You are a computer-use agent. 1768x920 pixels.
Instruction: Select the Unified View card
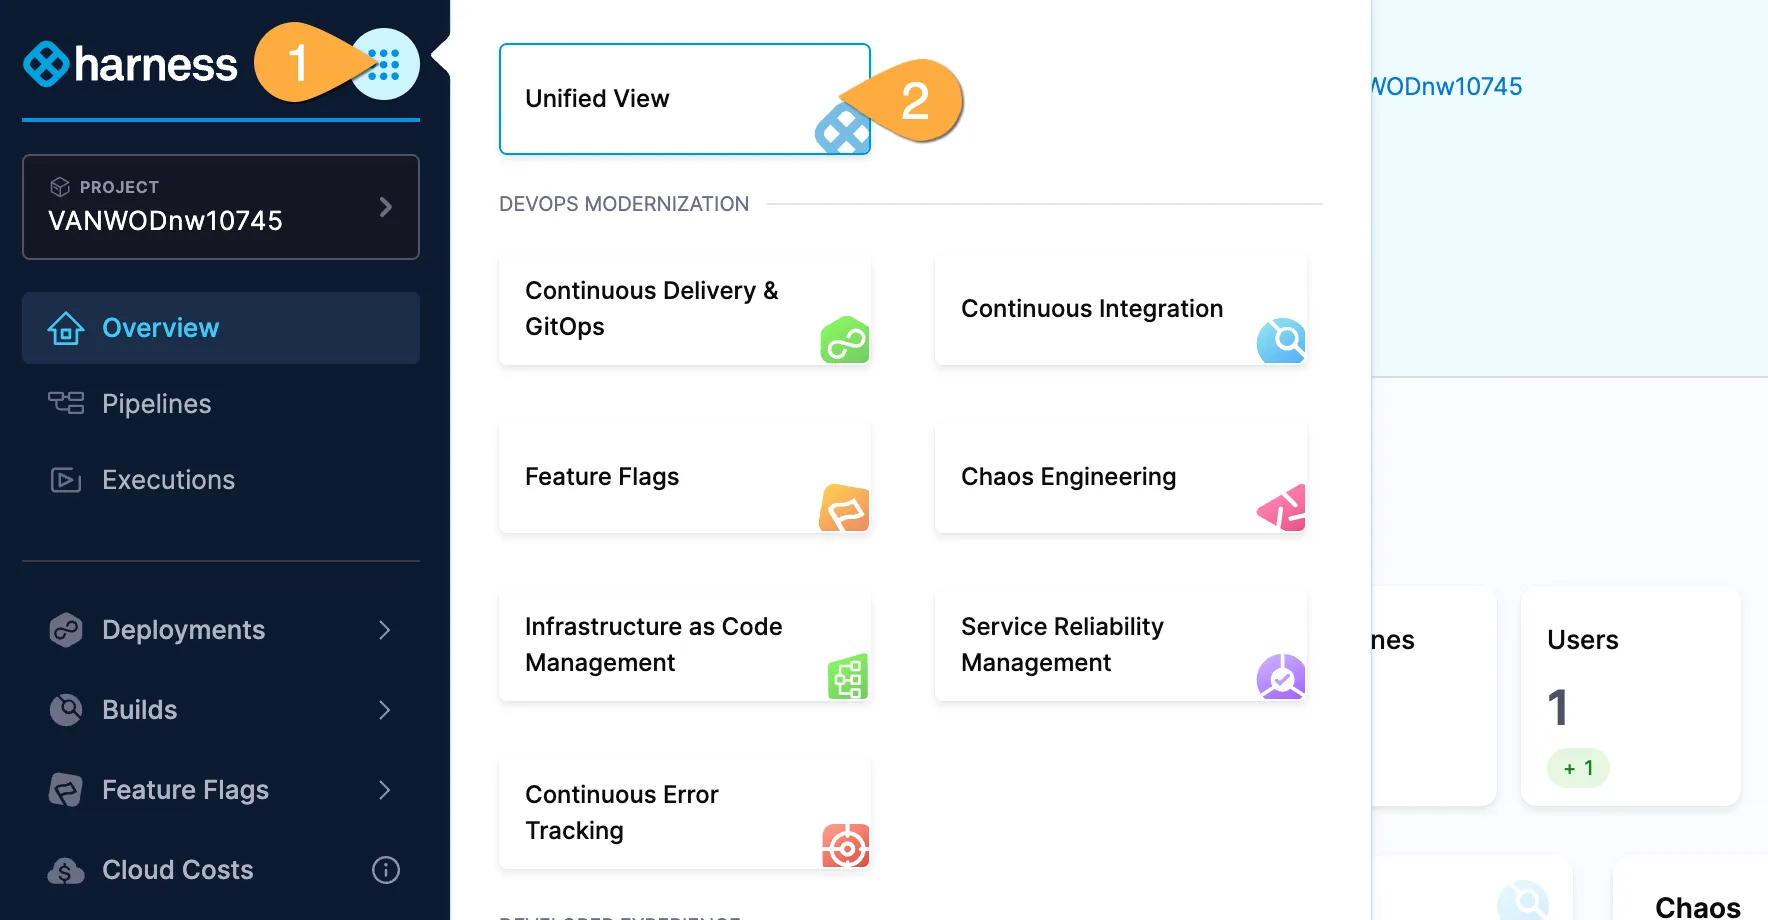684,99
